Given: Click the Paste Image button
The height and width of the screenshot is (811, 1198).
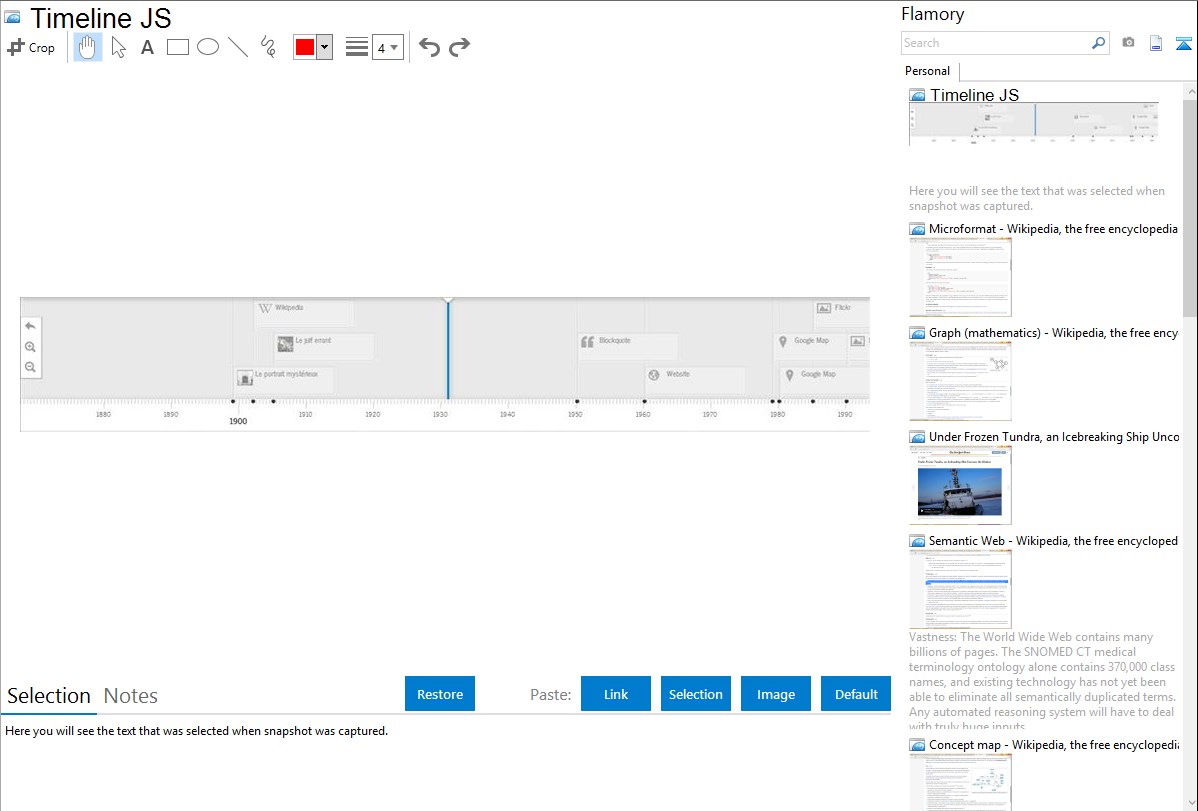Looking at the screenshot, I should coord(775,693).
